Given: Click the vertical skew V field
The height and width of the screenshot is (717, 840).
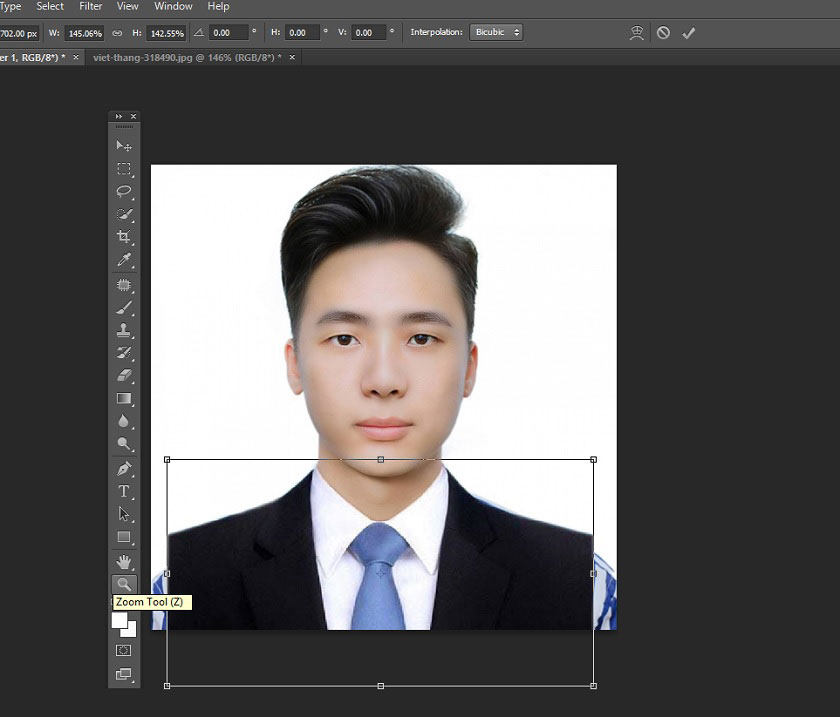Looking at the screenshot, I should (x=369, y=33).
